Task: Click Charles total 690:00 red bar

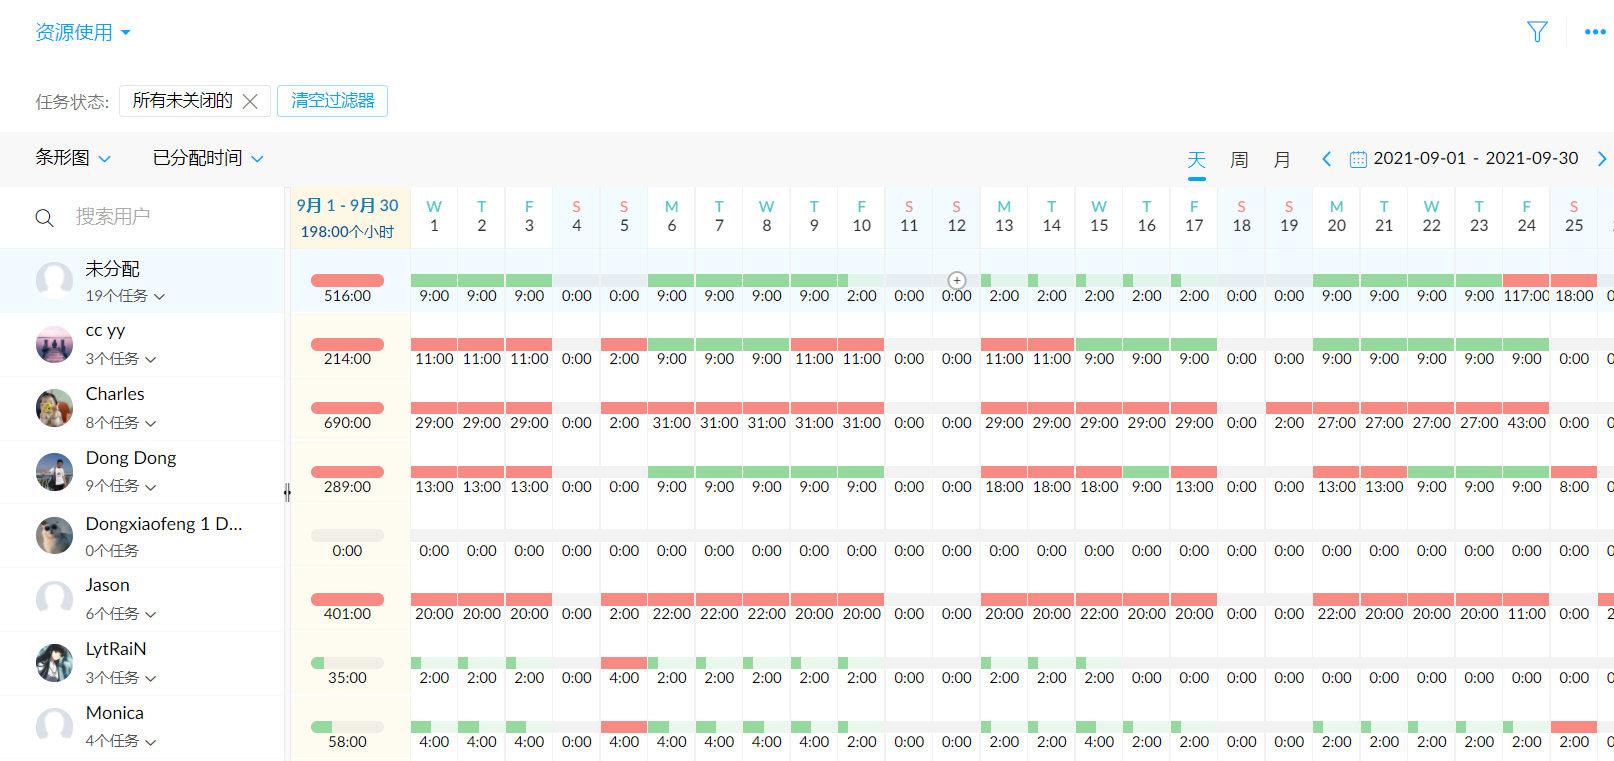Action: click(347, 408)
